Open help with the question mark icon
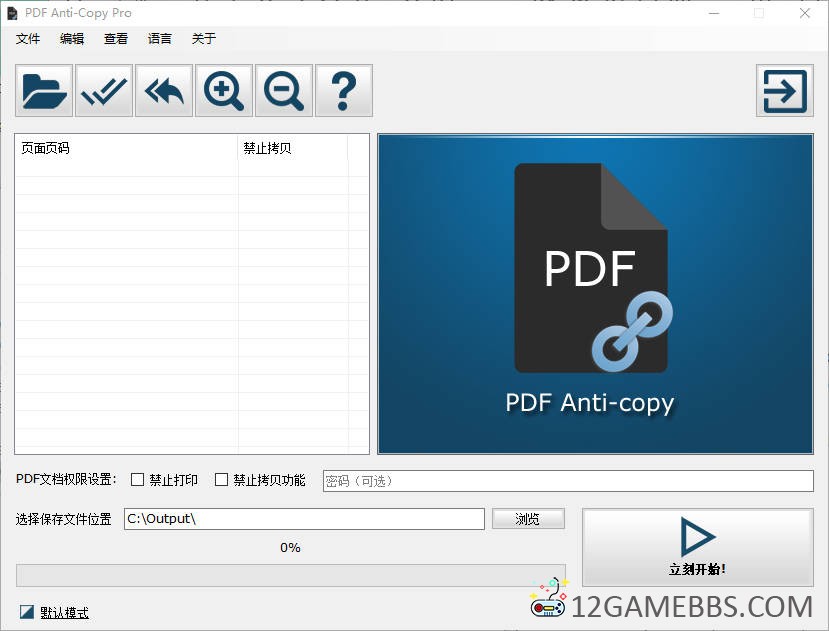This screenshot has width=829, height=631. (x=344, y=90)
